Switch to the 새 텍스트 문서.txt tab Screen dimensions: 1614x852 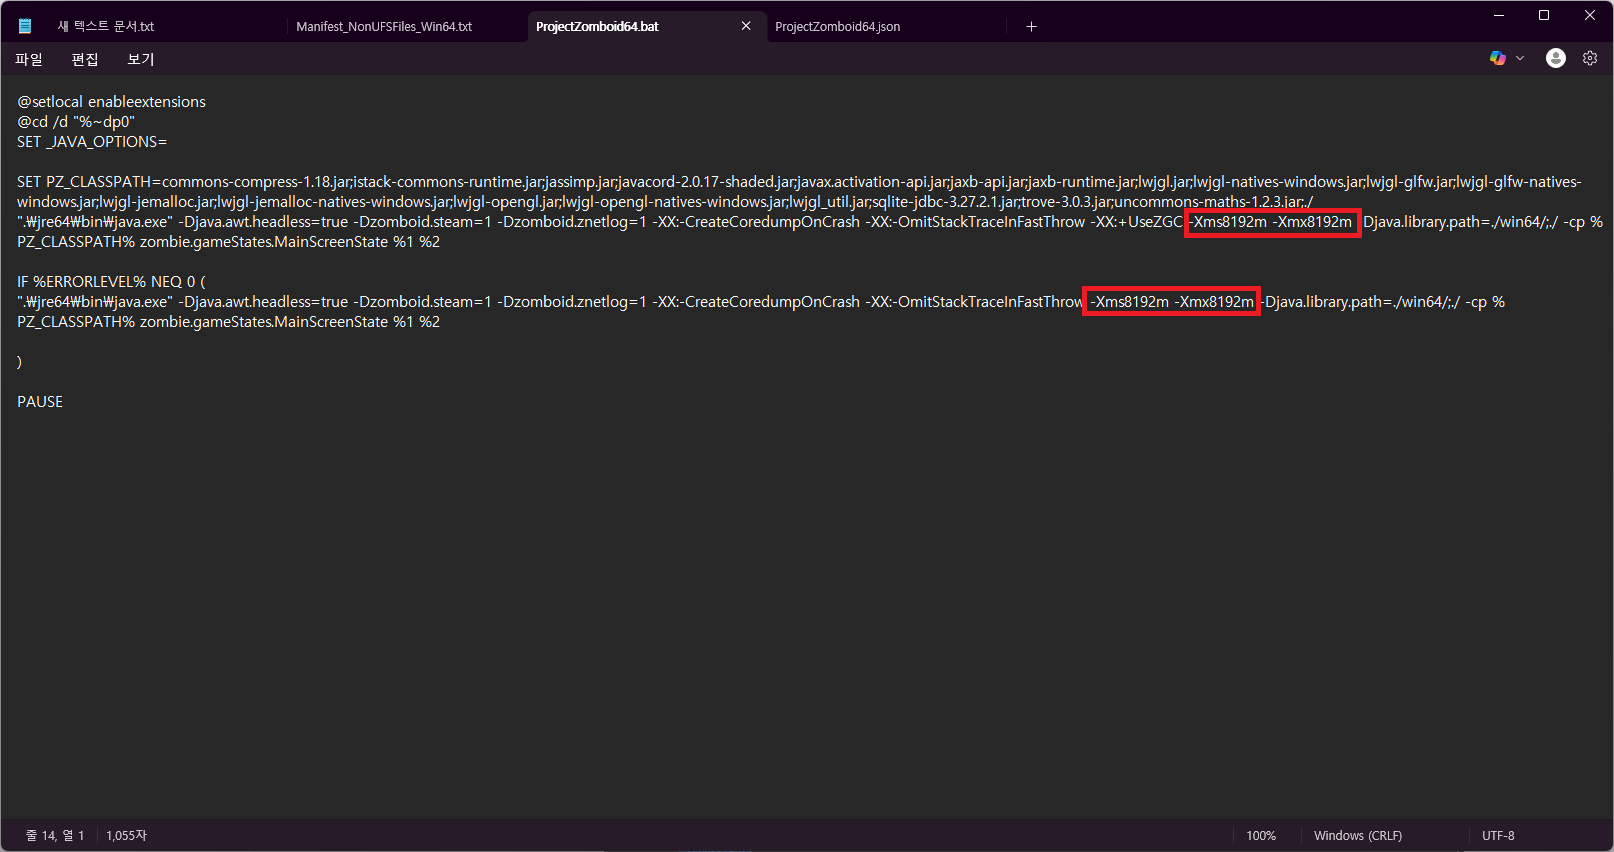106,26
